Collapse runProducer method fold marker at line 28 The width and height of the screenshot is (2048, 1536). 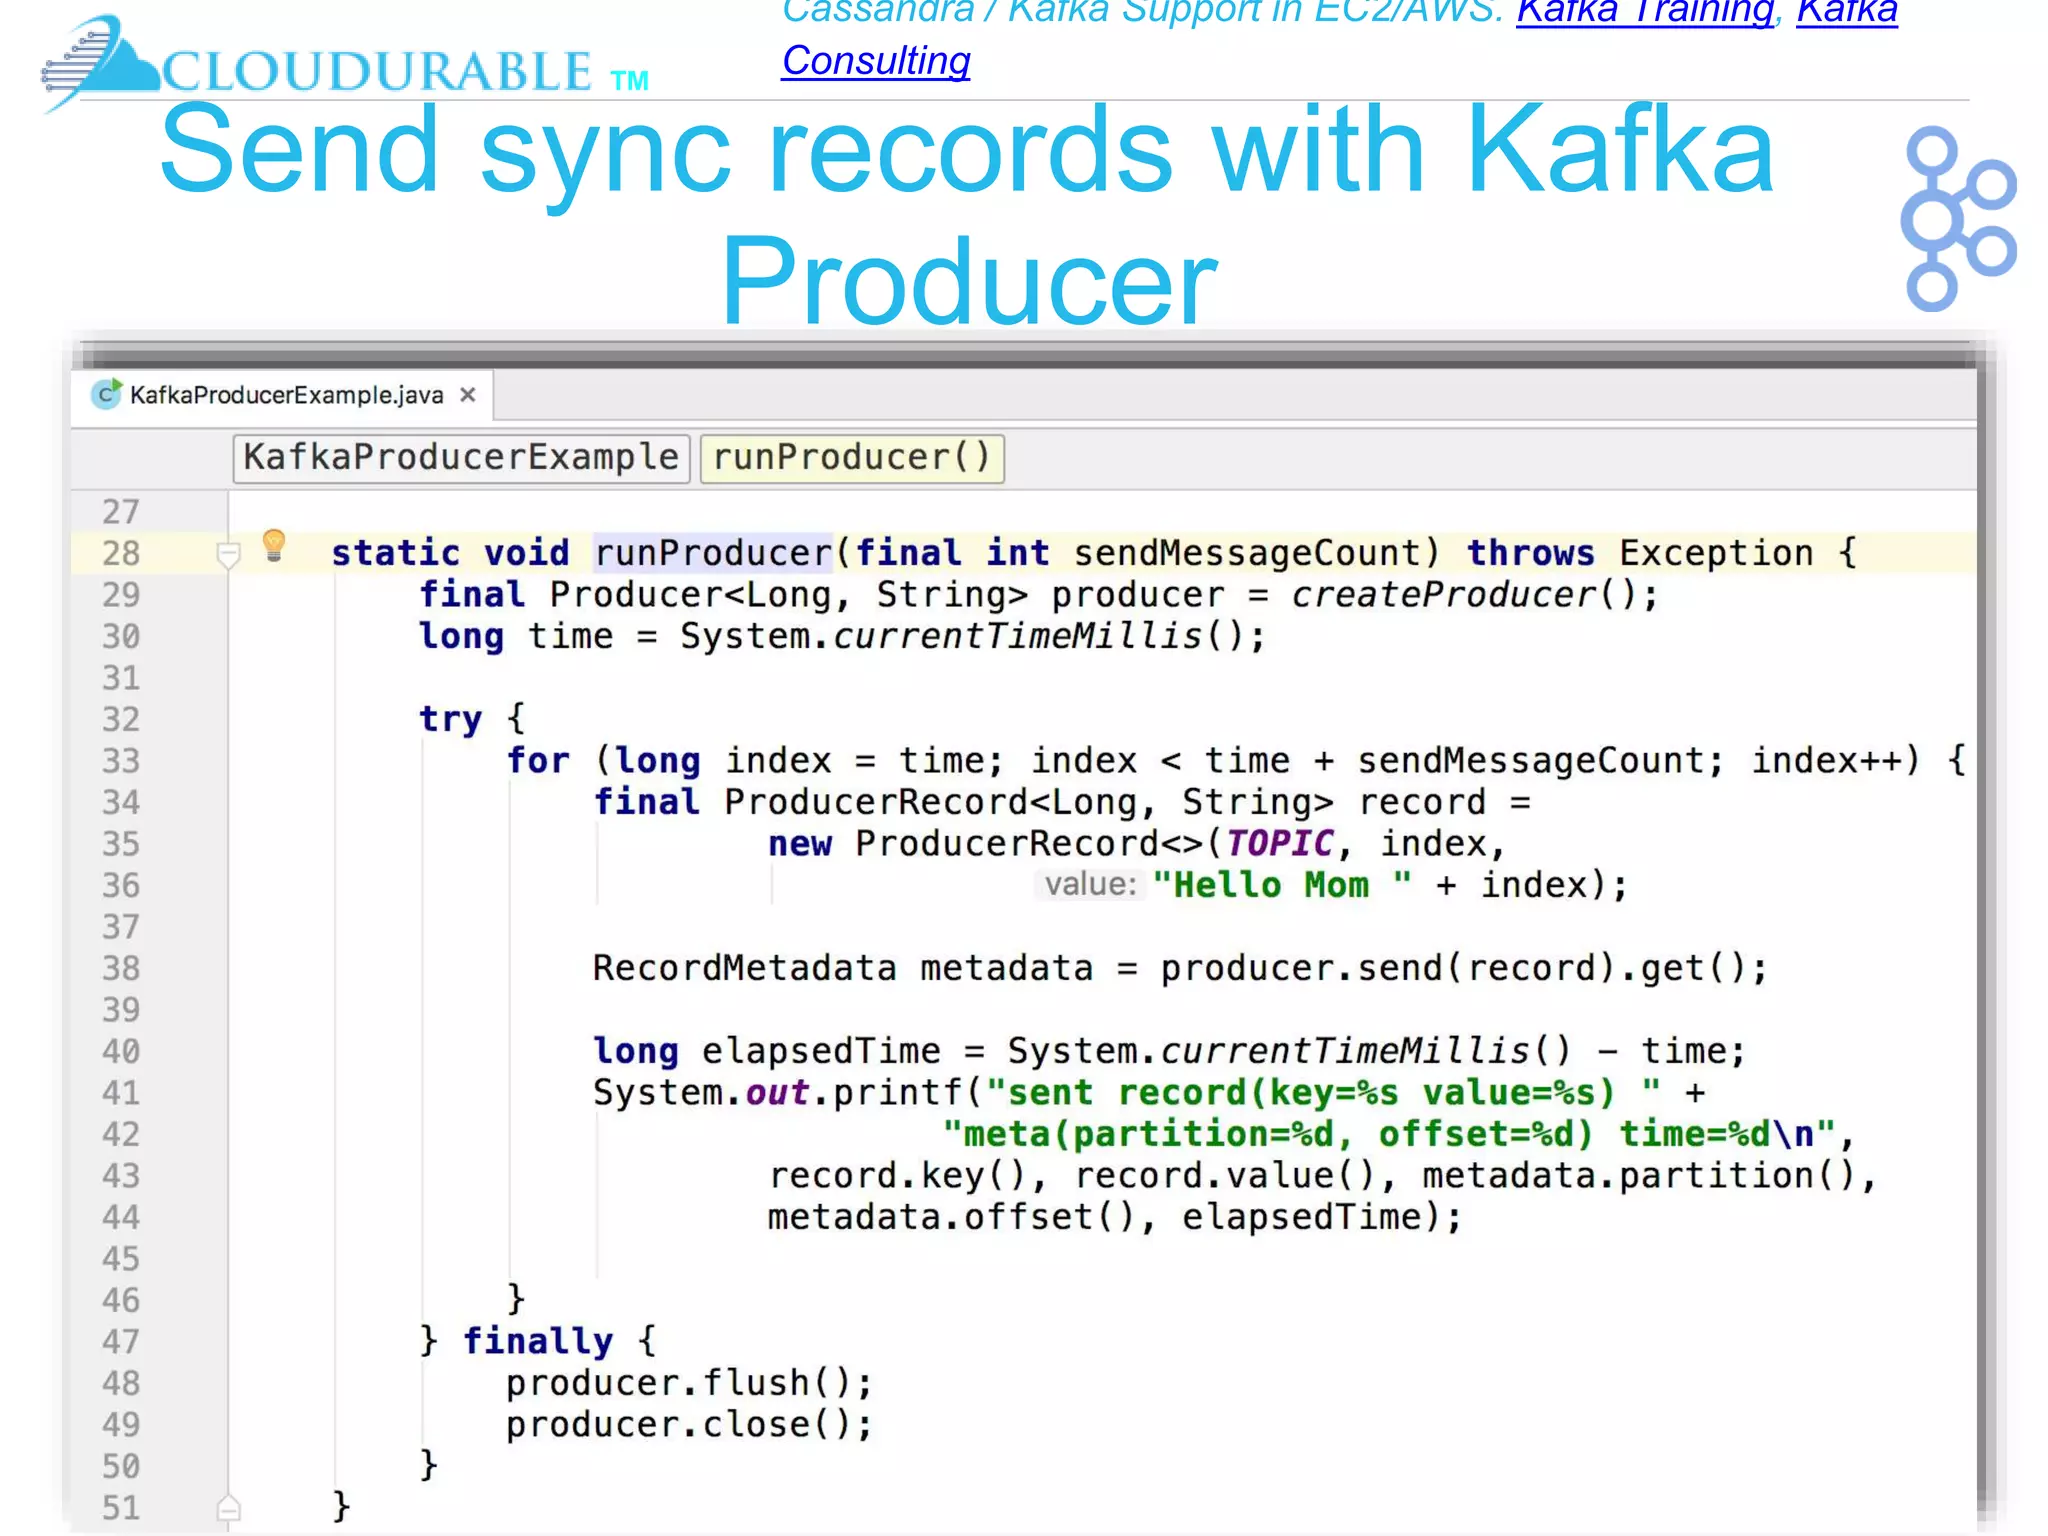tap(228, 554)
